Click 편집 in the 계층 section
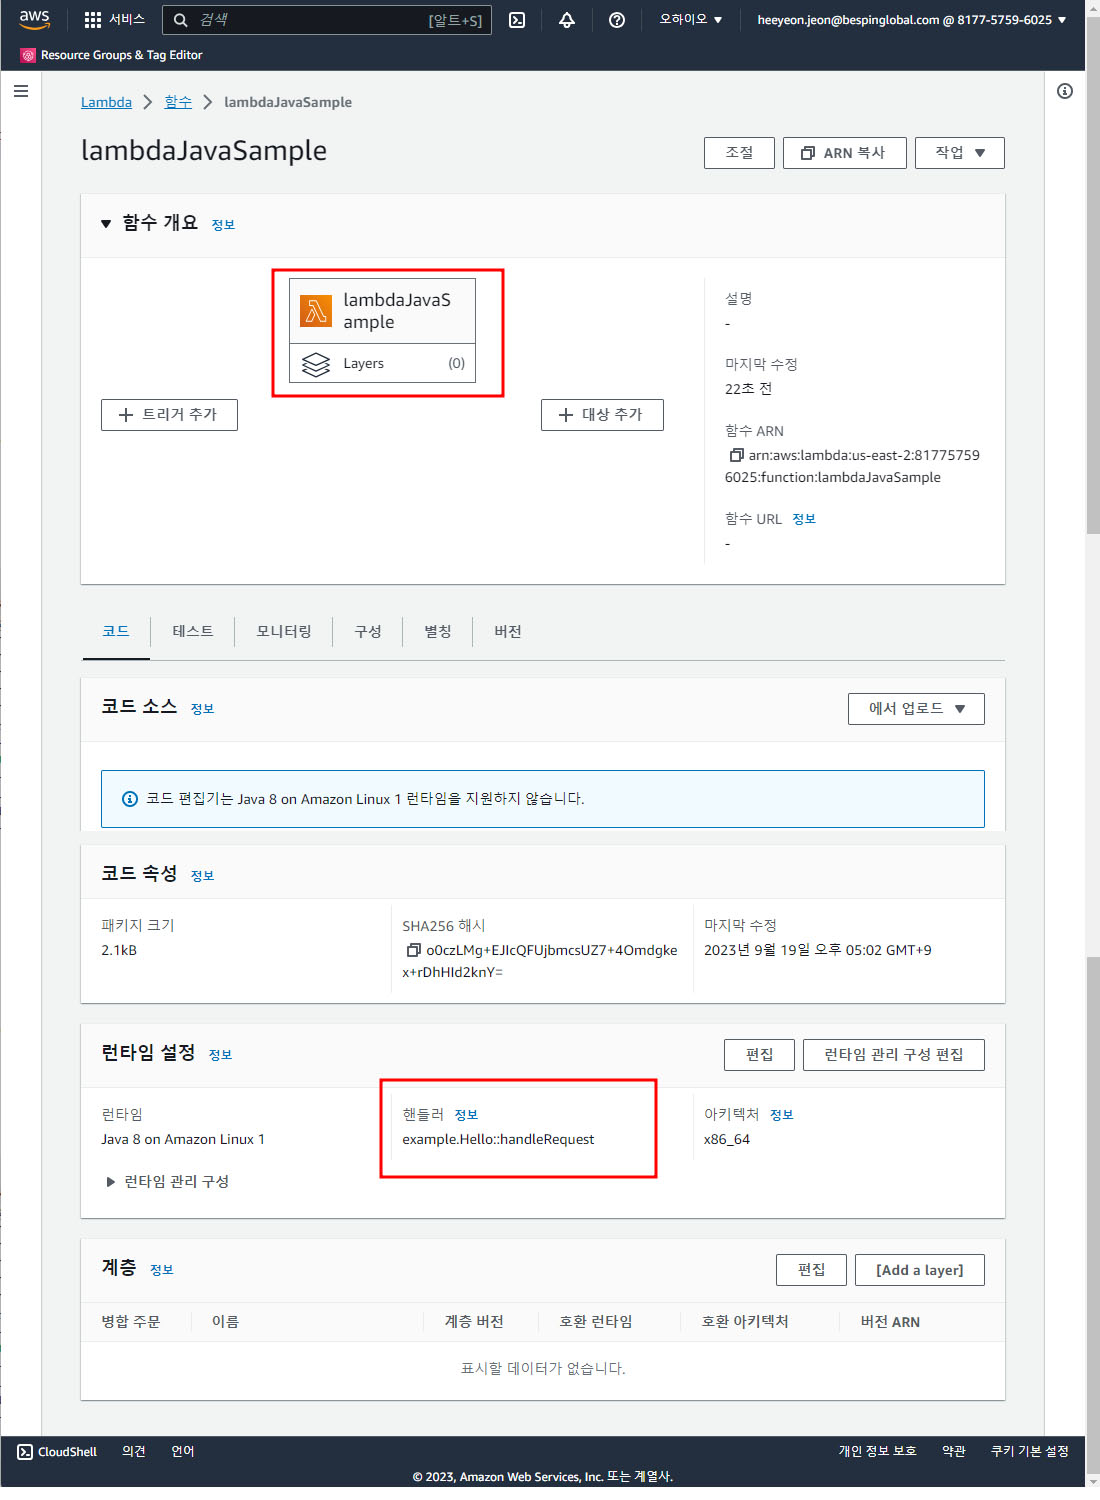Screen dimensions: 1100x1500 coord(812,1270)
